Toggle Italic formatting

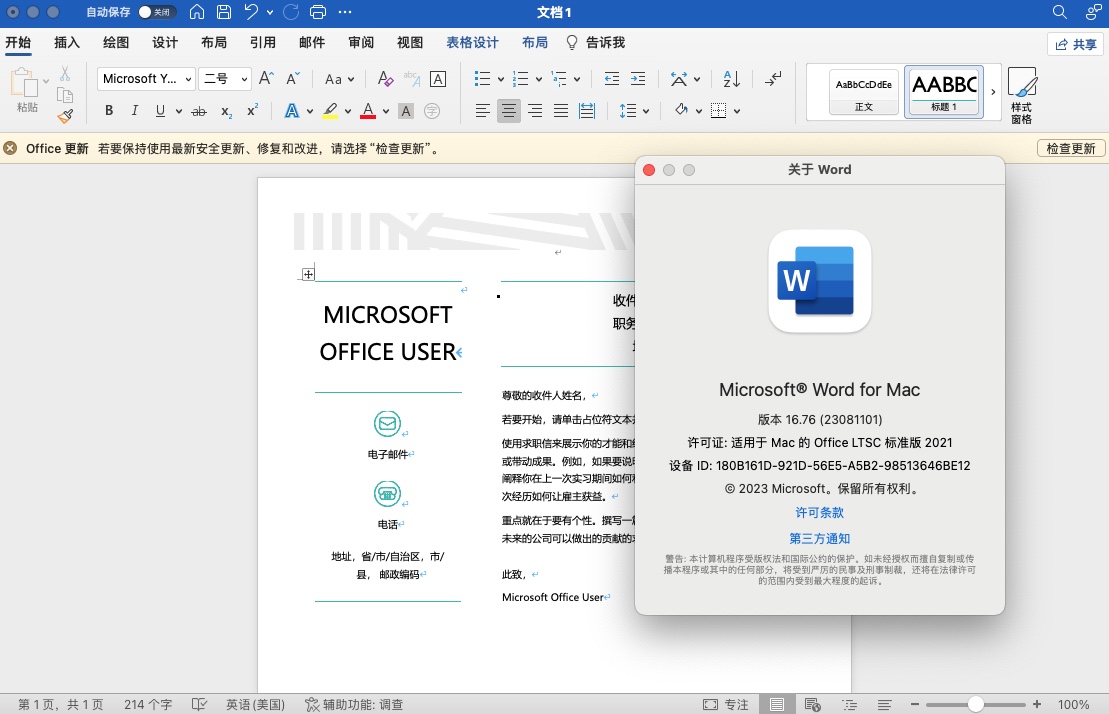(136, 111)
